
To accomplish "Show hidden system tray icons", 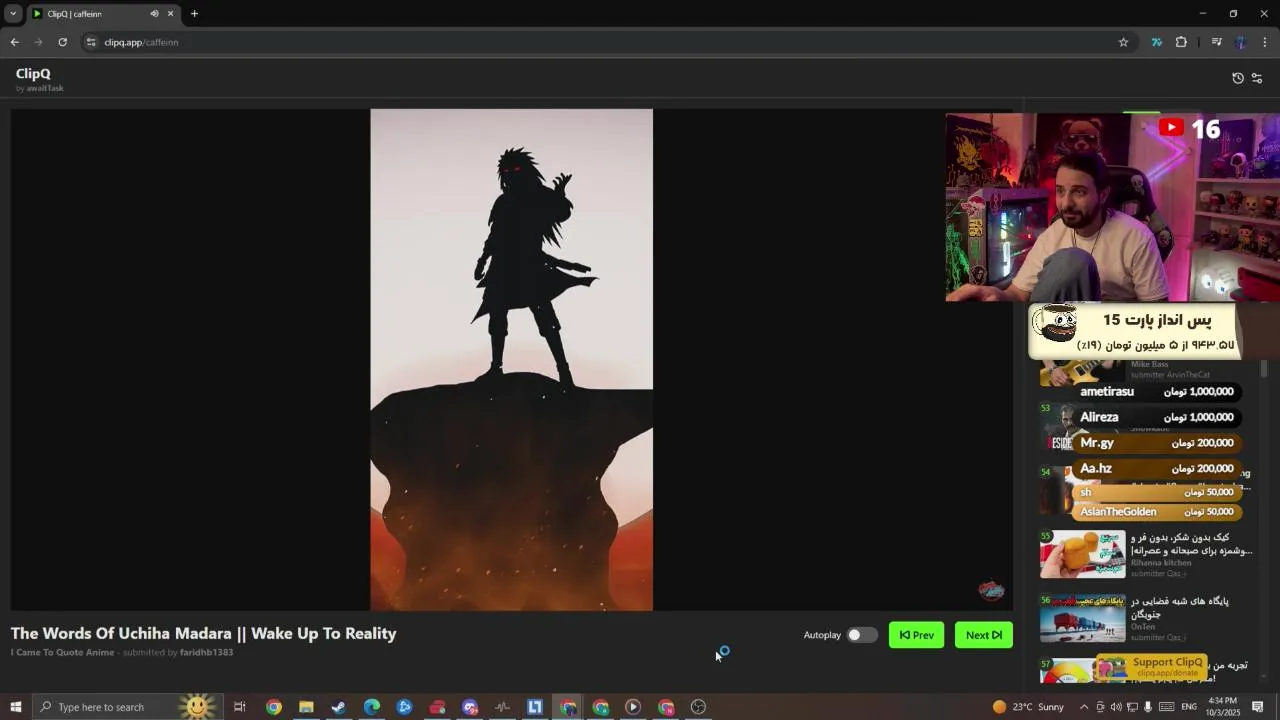I will [1084, 707].
